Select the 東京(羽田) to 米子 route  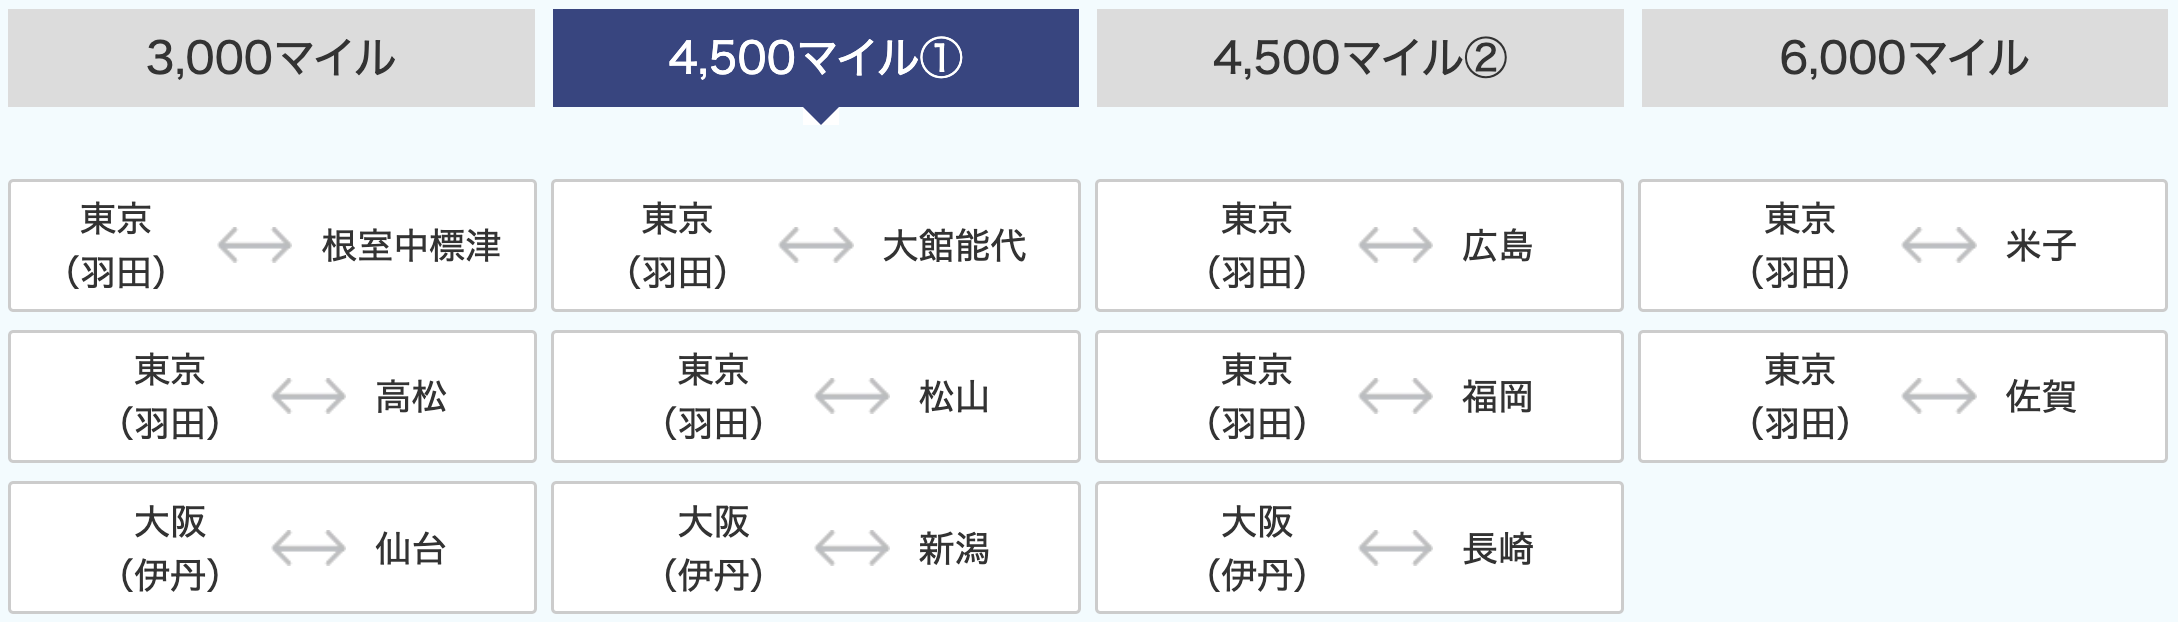tap(1903, 246)
